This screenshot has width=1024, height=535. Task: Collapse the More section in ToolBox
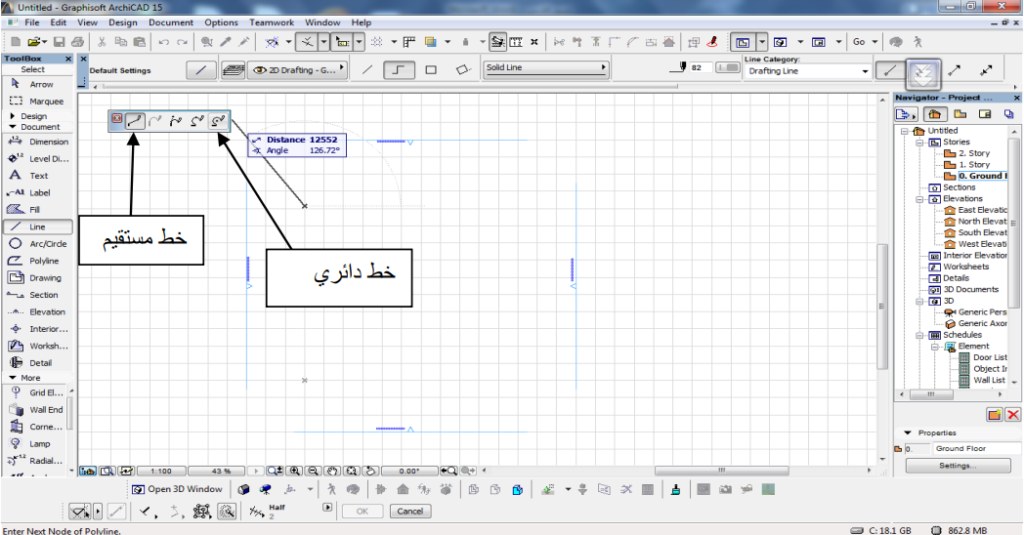[x=12, y=378]
